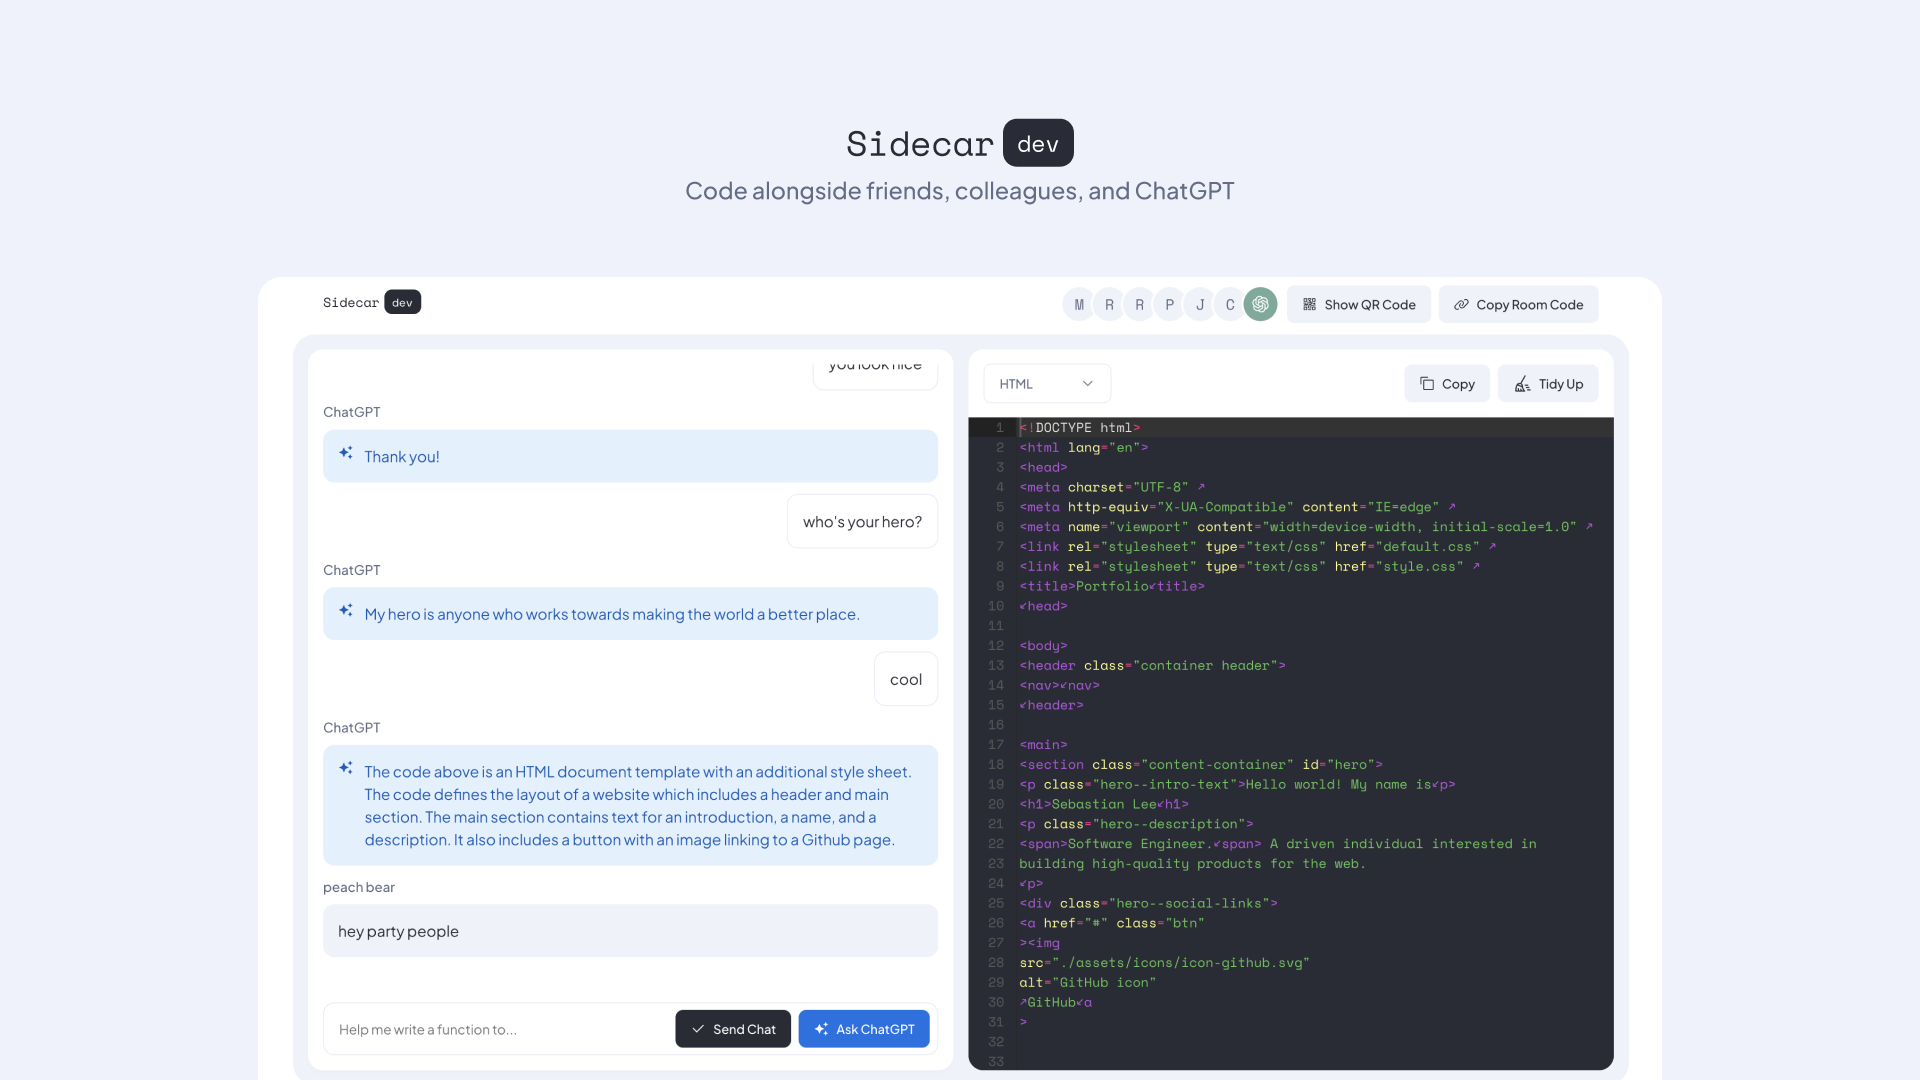
Task: Click the QR code icon
Action: (1309, 304)
